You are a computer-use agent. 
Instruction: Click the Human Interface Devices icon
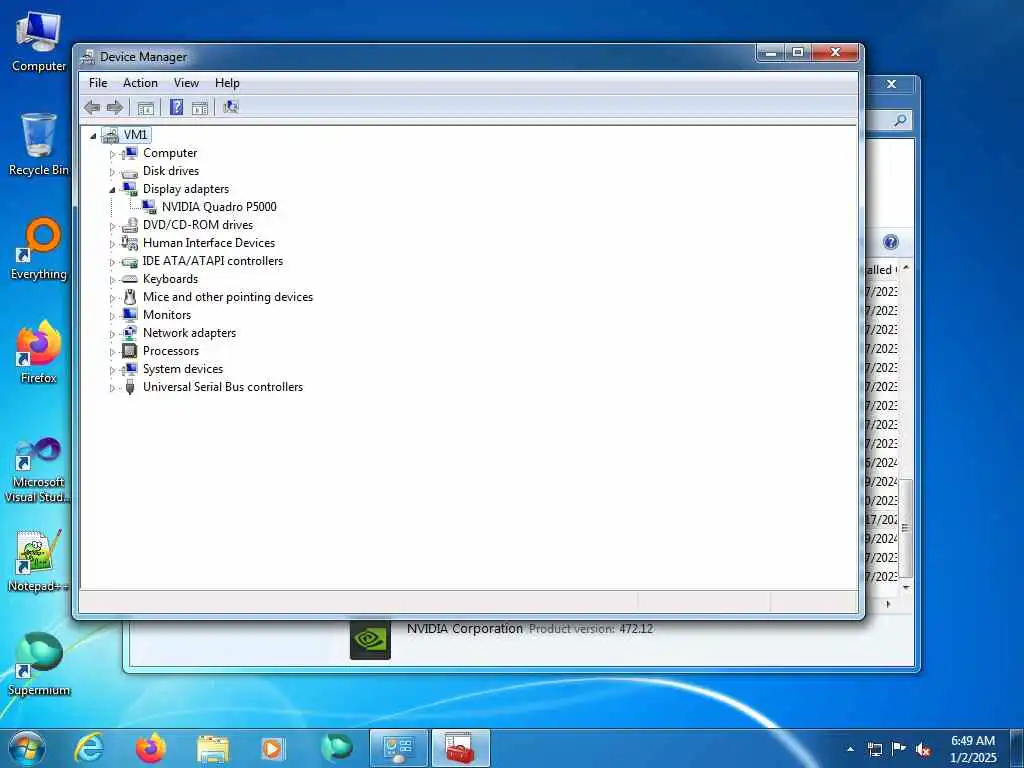coord(130,243)
